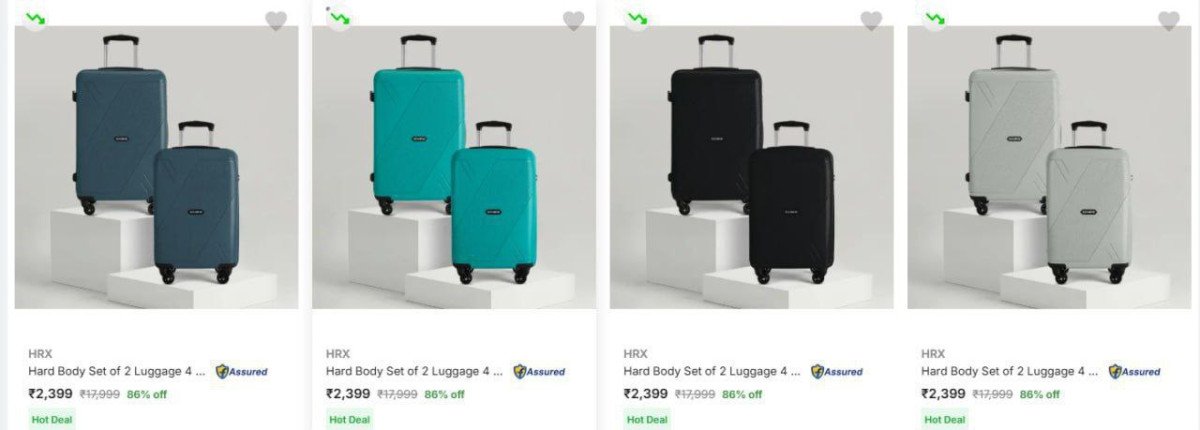View the light grey luggage set image
The width and height of the screenshot is (1200, 430).
pyautogui.click(x=1049, y=170)
